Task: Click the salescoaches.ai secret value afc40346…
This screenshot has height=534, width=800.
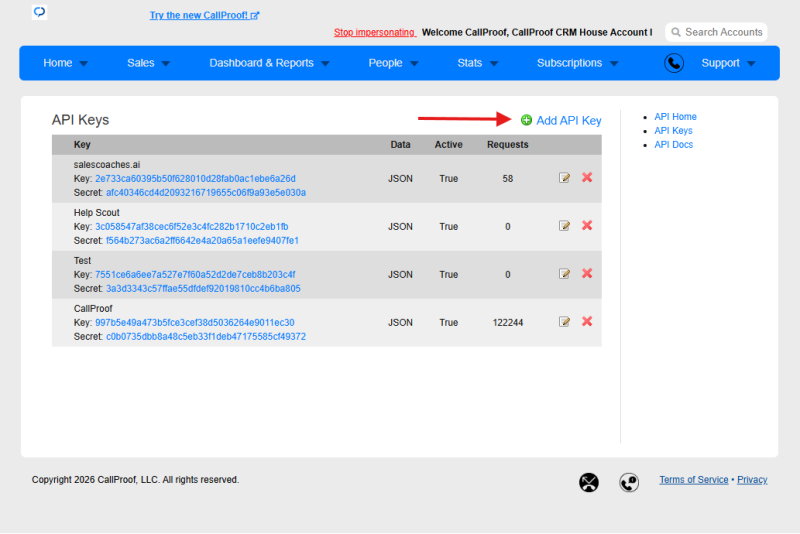Action: (206, 192)
